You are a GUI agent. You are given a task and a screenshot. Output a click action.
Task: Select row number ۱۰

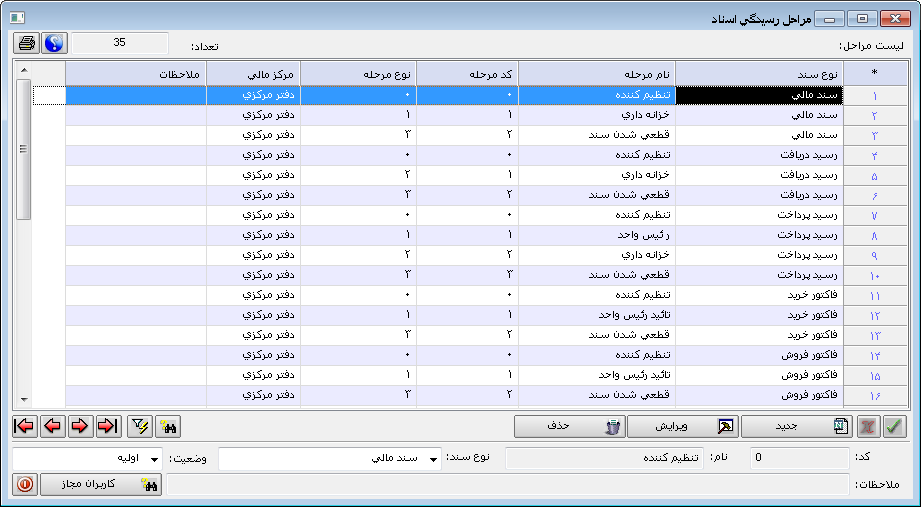(875, 276)
